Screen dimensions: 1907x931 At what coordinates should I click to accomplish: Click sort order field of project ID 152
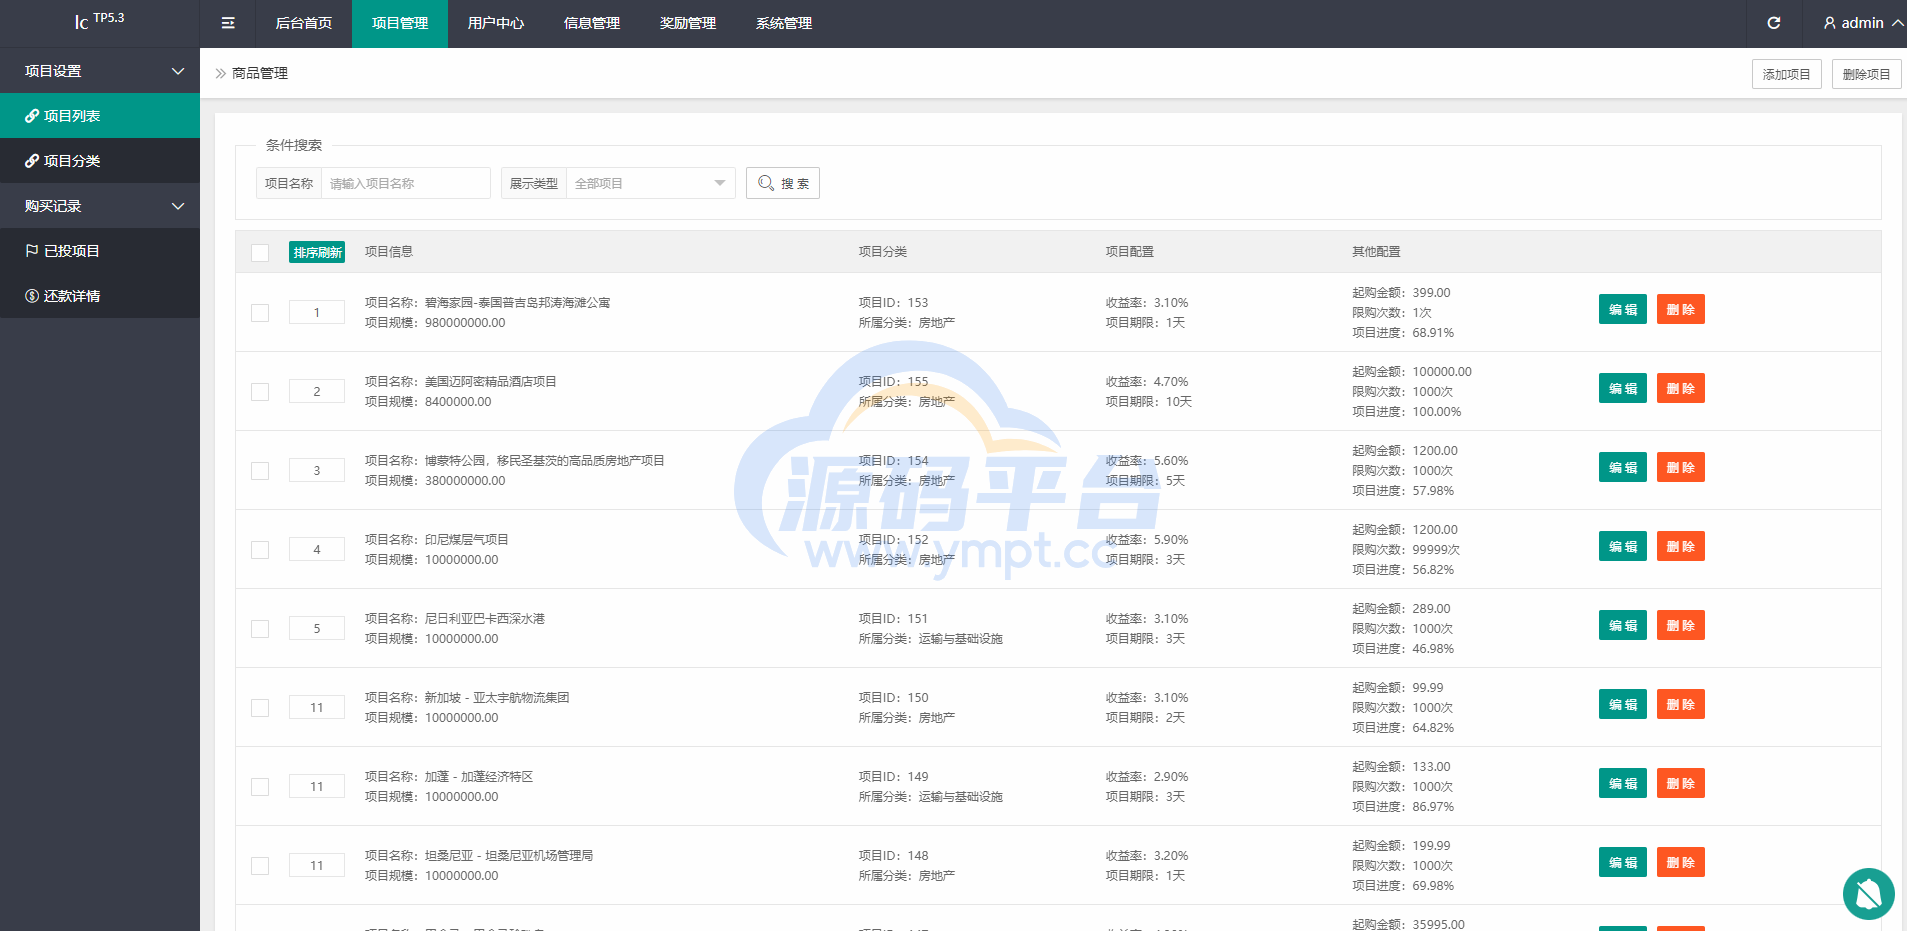coord(317,549)
